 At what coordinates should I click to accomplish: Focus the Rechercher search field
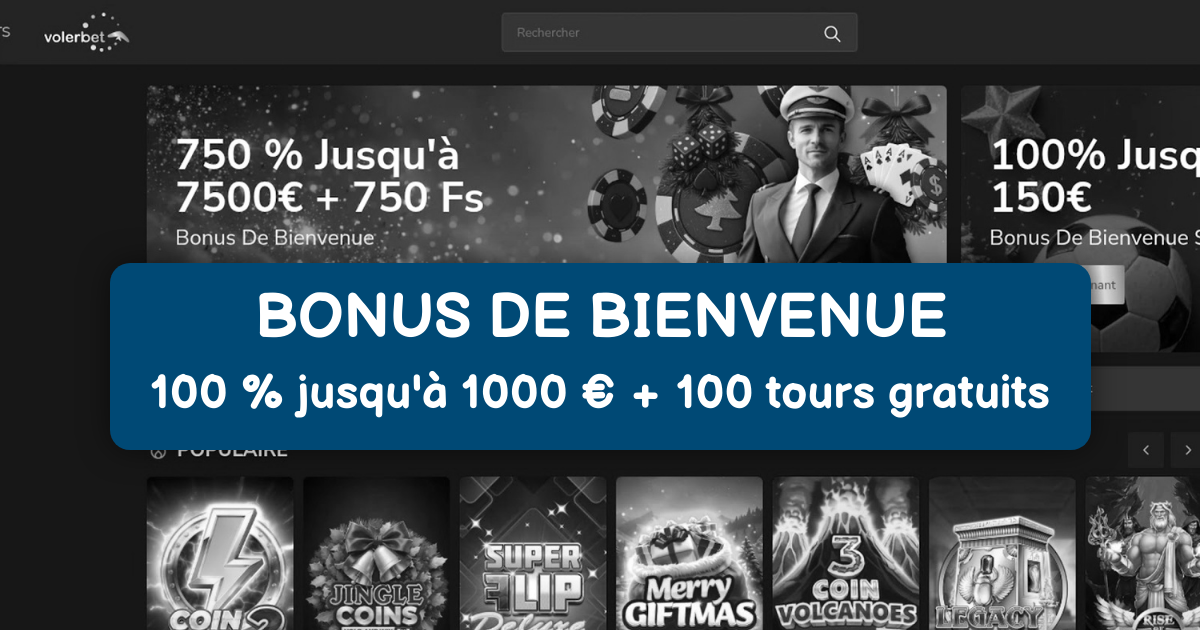pyautogui.click(x=679, y=32)
